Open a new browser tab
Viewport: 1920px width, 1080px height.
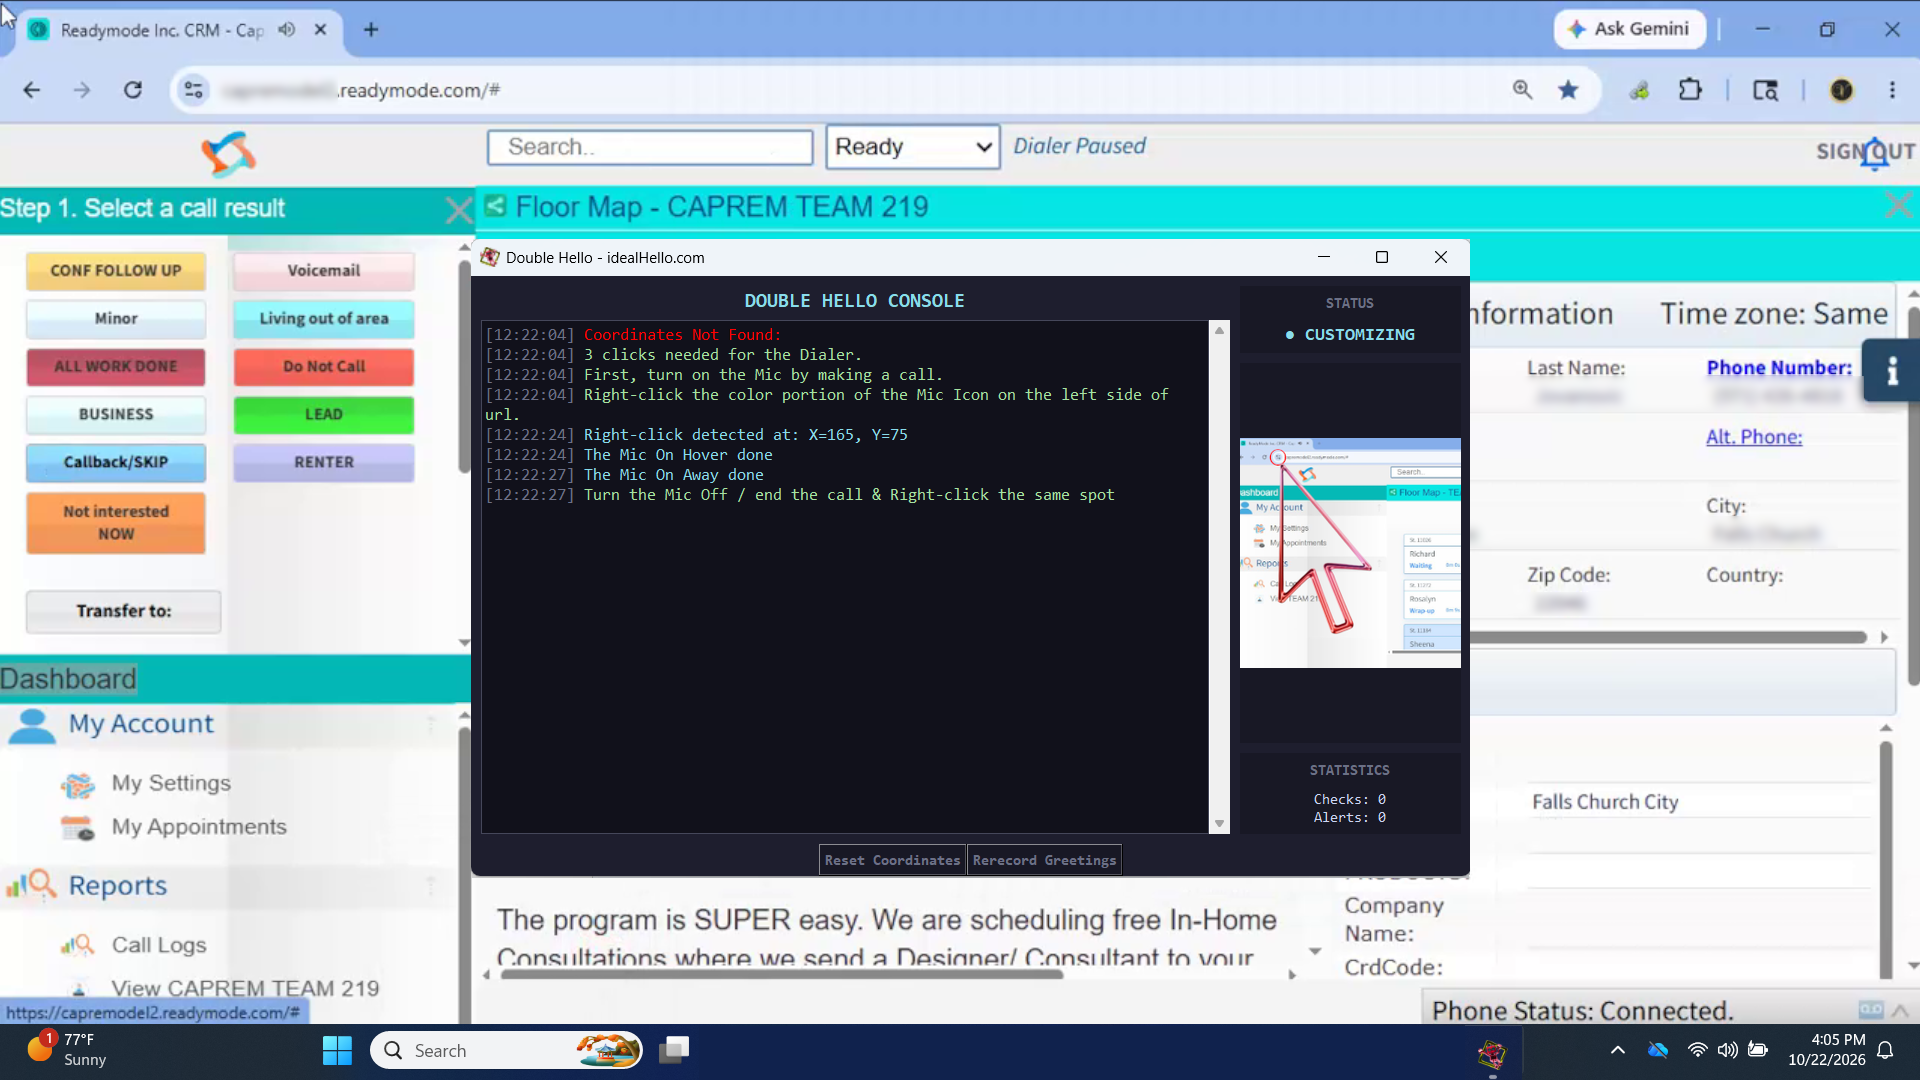click(x=371, y=29)
